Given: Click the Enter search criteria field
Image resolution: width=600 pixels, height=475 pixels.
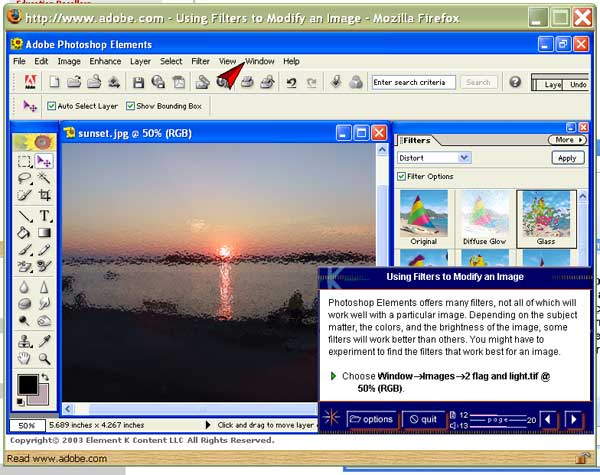Looking at the screenshot, I should pos(414,82).
